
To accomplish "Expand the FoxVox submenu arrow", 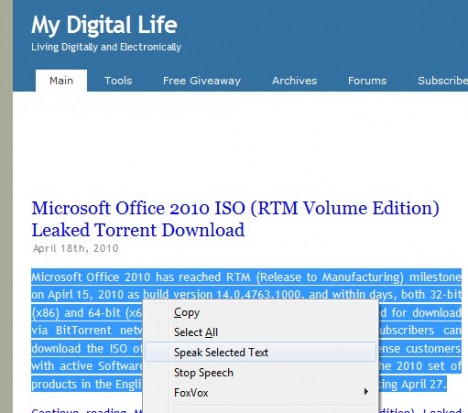I will [x=366, y=392].
